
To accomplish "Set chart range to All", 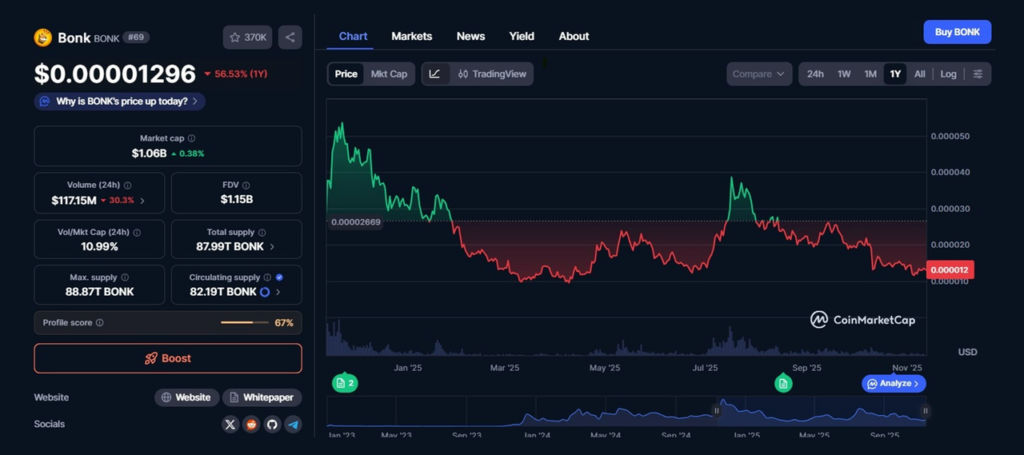I will pyautogui.click(x=920, y=74).
